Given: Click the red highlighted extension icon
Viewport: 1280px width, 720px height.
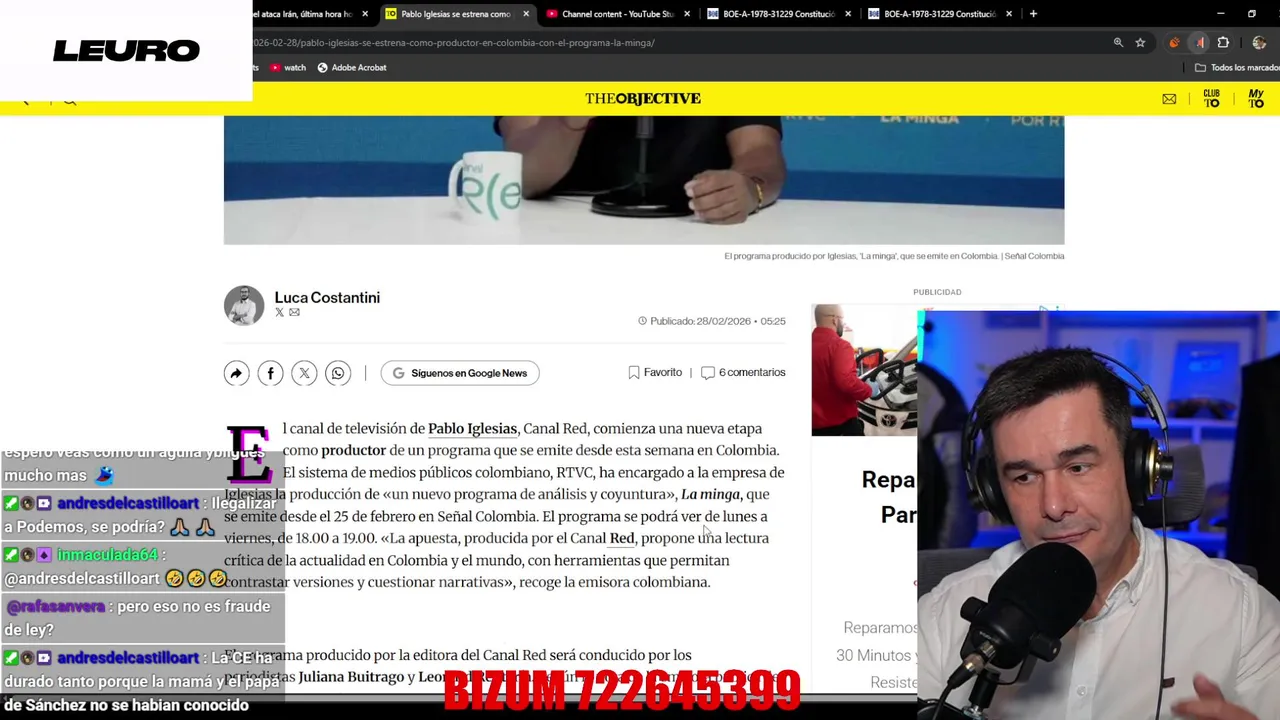Looking at the screenshot, I should coord(1200,43).
